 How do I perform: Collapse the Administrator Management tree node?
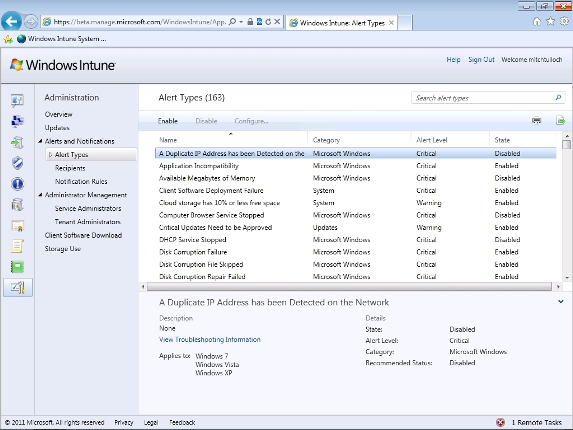40,195
